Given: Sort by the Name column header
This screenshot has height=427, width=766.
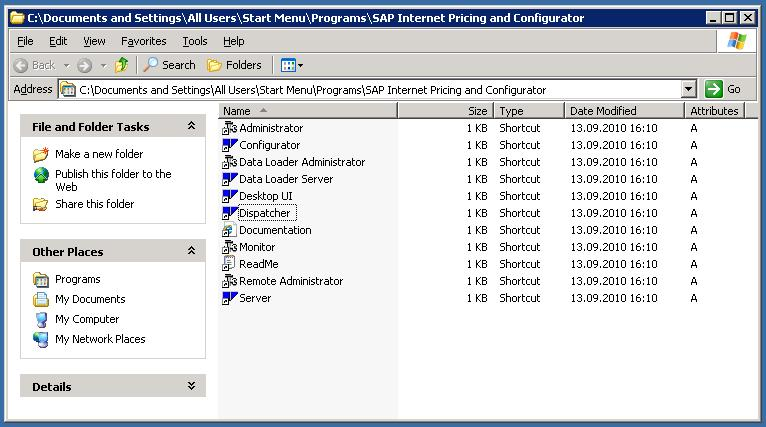Looking at the screenshot, I should (x=308, y=111).
